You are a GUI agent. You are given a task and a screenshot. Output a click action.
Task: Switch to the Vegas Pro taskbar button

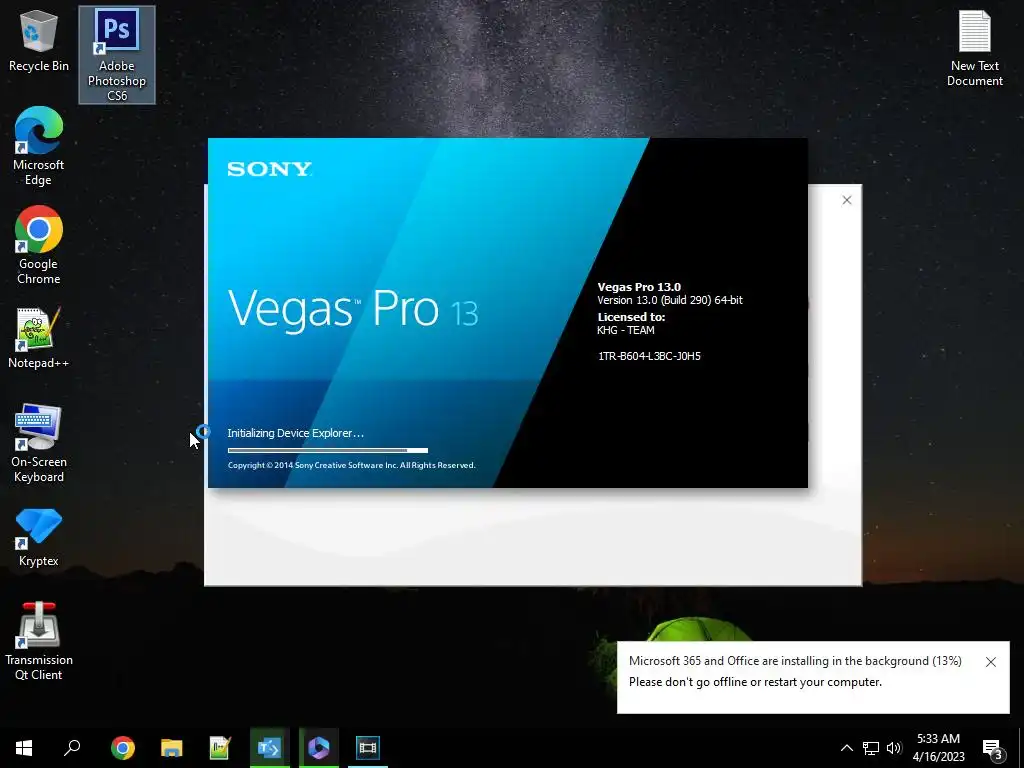(368, 748)
